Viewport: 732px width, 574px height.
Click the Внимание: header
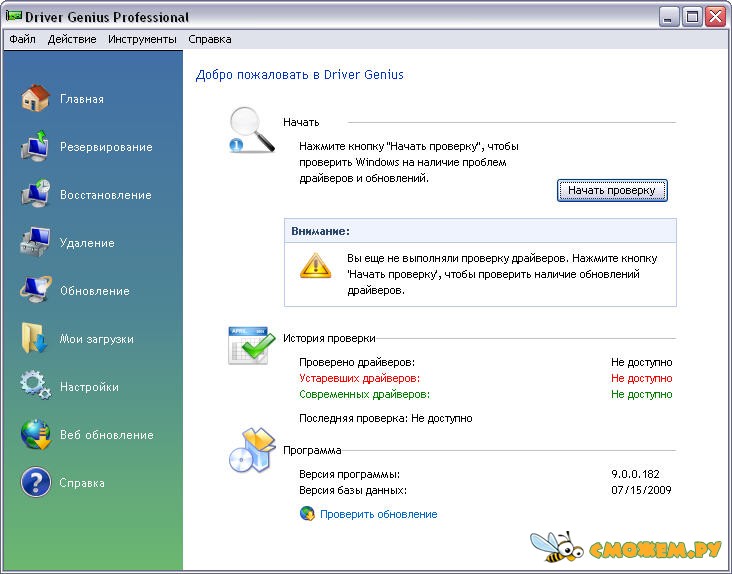320,231
